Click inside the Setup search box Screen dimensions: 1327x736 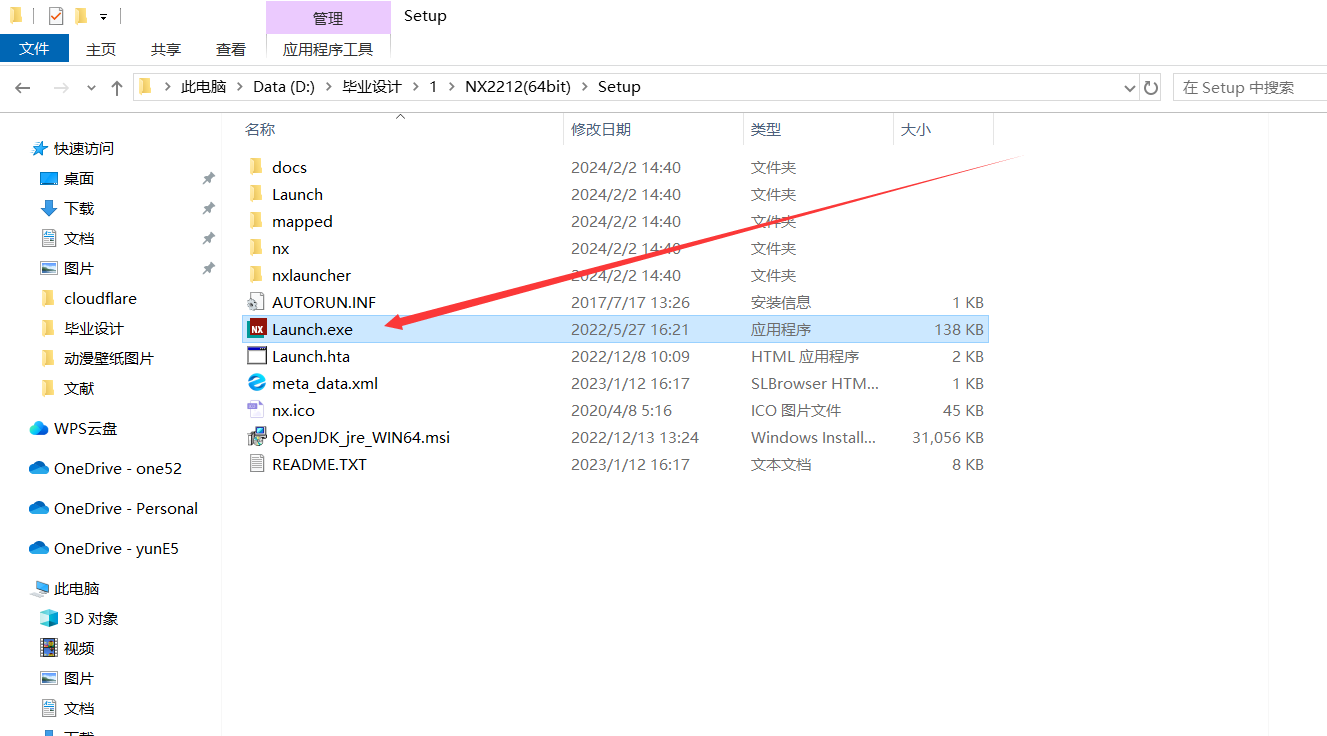tap(1249, 87)
